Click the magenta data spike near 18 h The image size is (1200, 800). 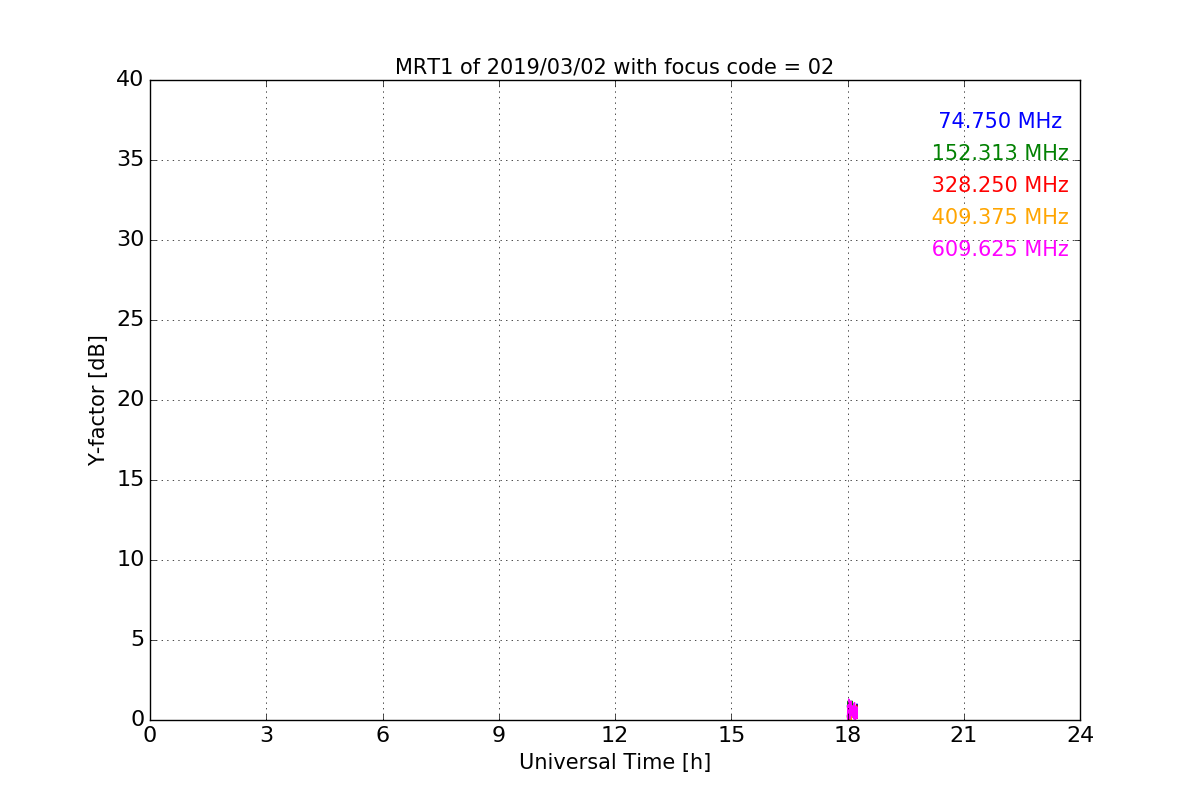coord(852,710)
